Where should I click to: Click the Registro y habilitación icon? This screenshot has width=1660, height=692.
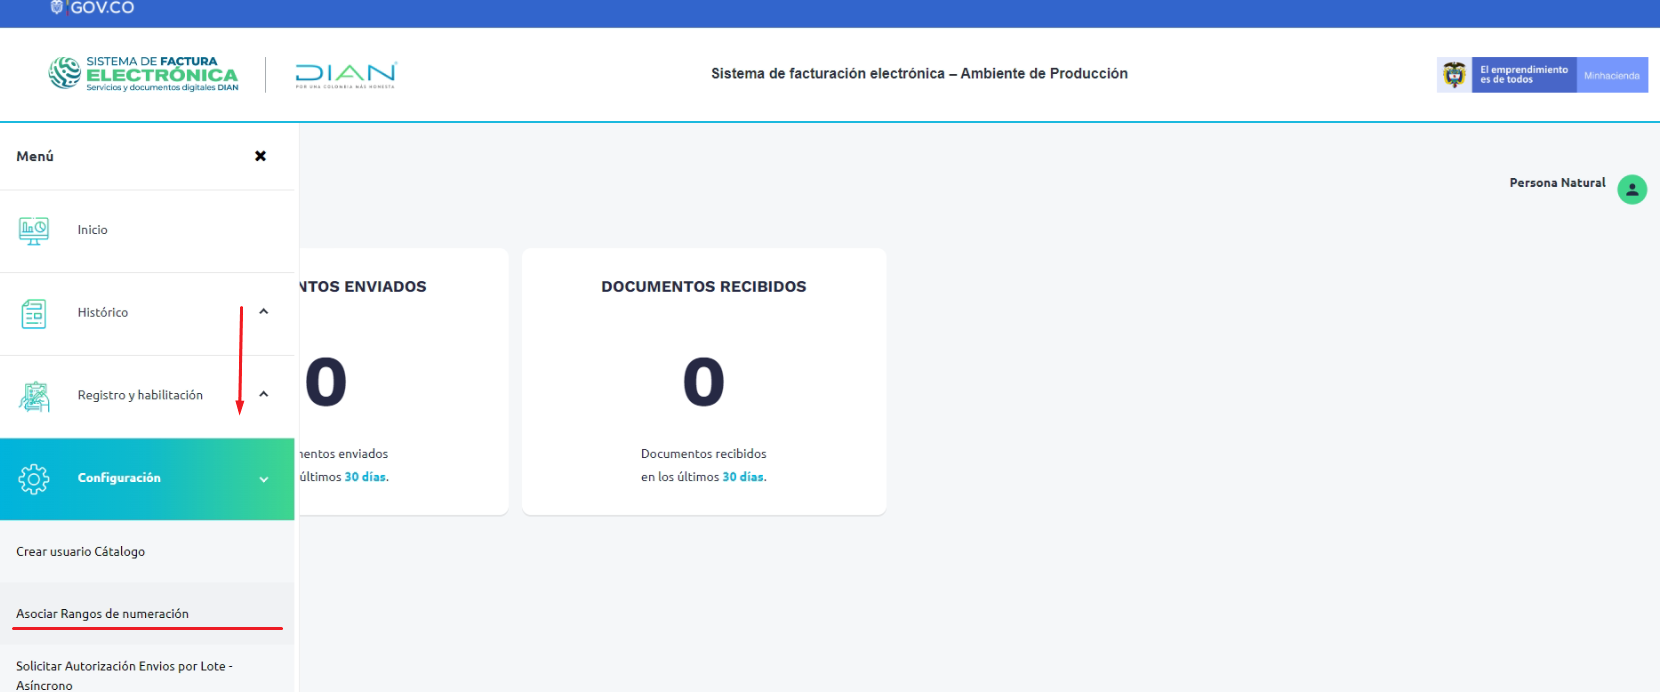click(34, 397)
